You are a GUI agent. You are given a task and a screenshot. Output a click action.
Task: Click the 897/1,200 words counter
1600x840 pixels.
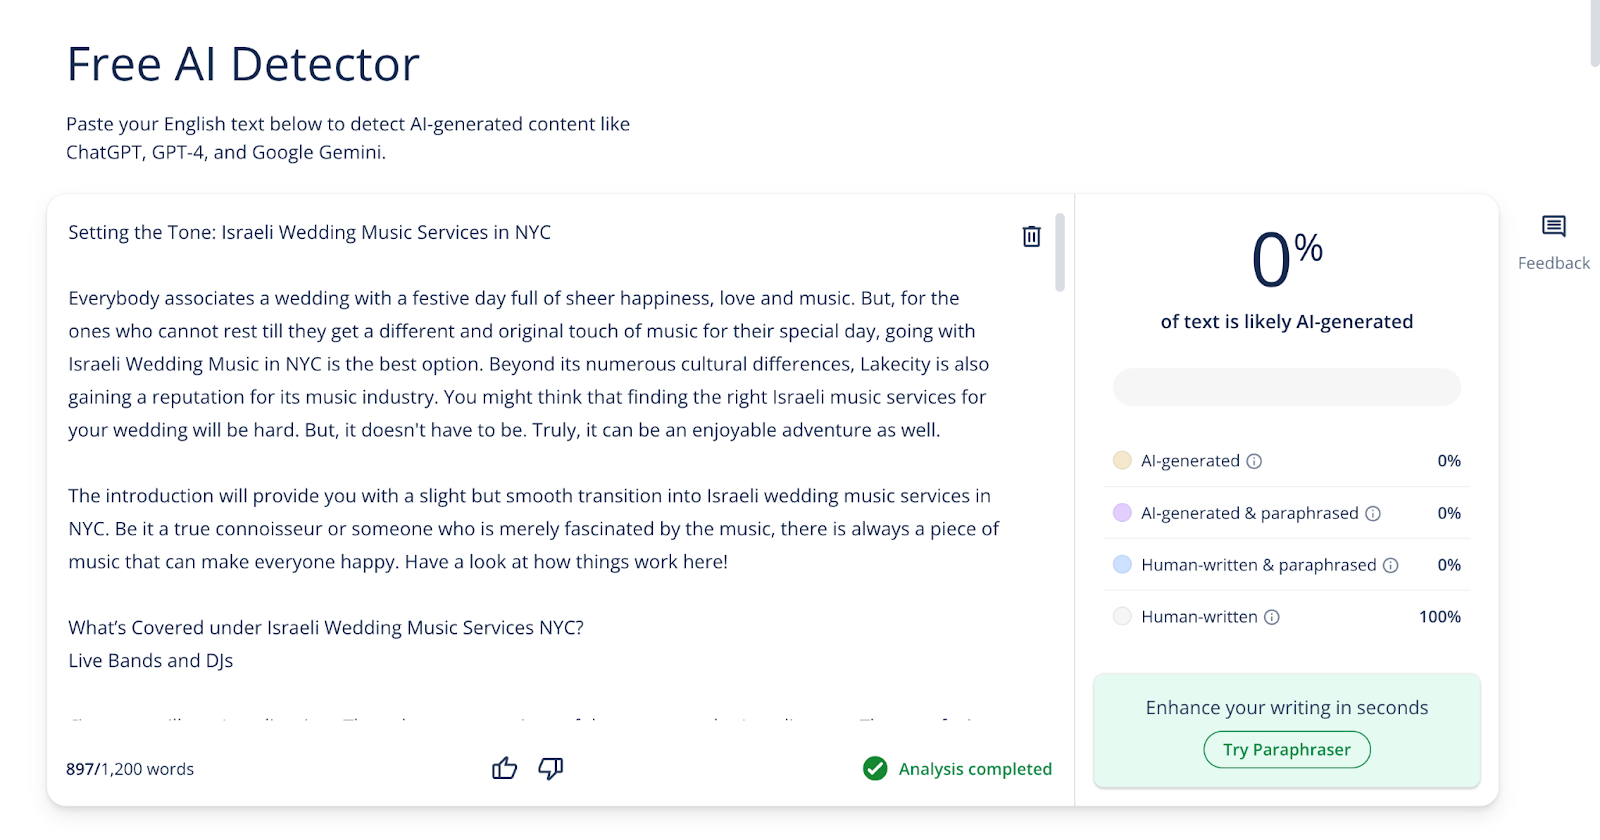[x=130, y=769]
